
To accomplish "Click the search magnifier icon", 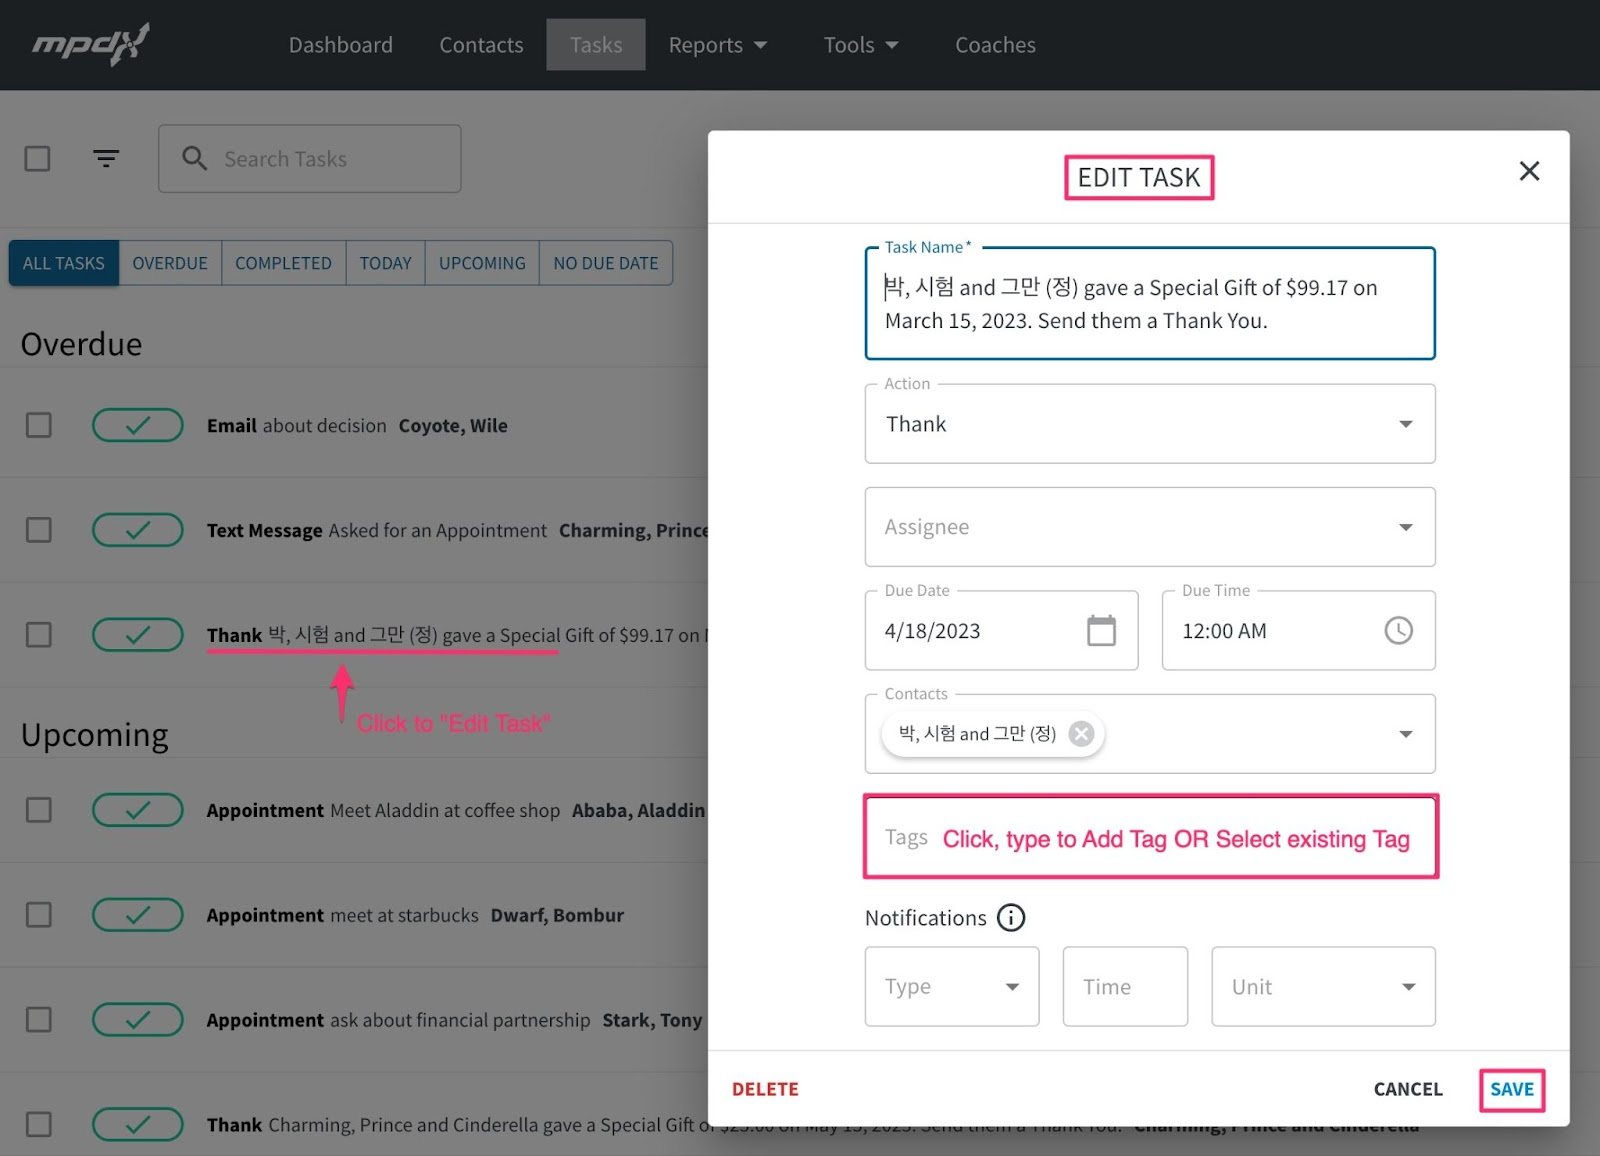I will (x=194, y=158).
